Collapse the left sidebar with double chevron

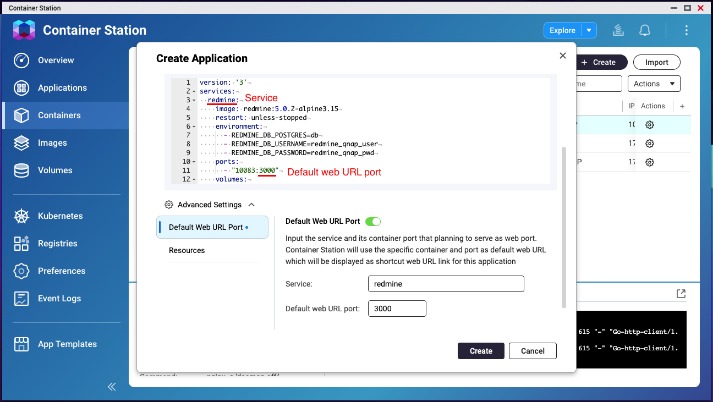tap(111, 386)
